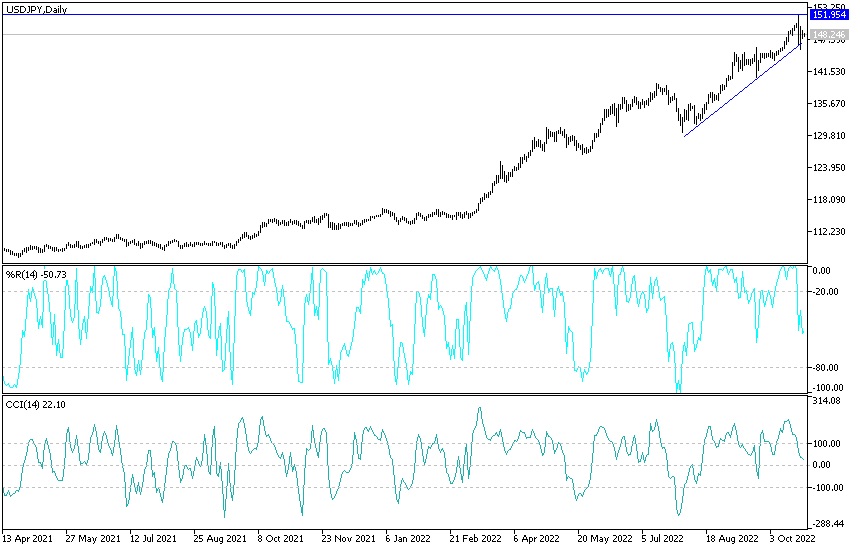Click the 129.810 price axis value
Viewport: 860px width, 550px height.
pyautogui.click(x=829, y=135)
